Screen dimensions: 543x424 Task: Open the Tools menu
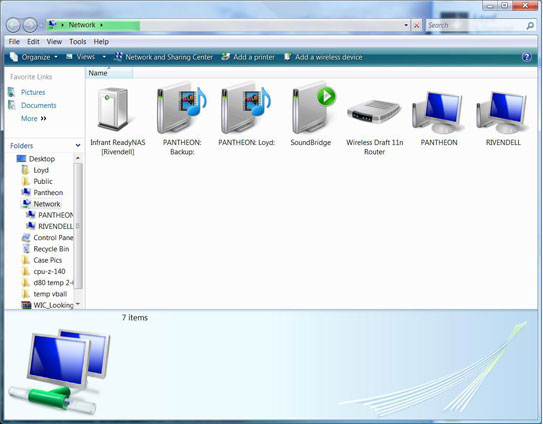click(x=78, y=42)
